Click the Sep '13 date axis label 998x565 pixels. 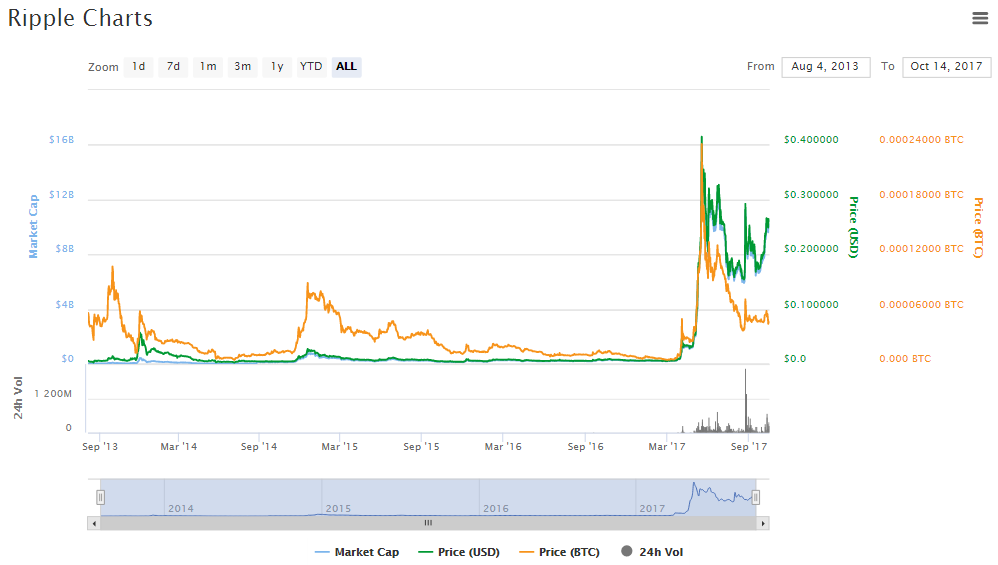coord(100,447)
